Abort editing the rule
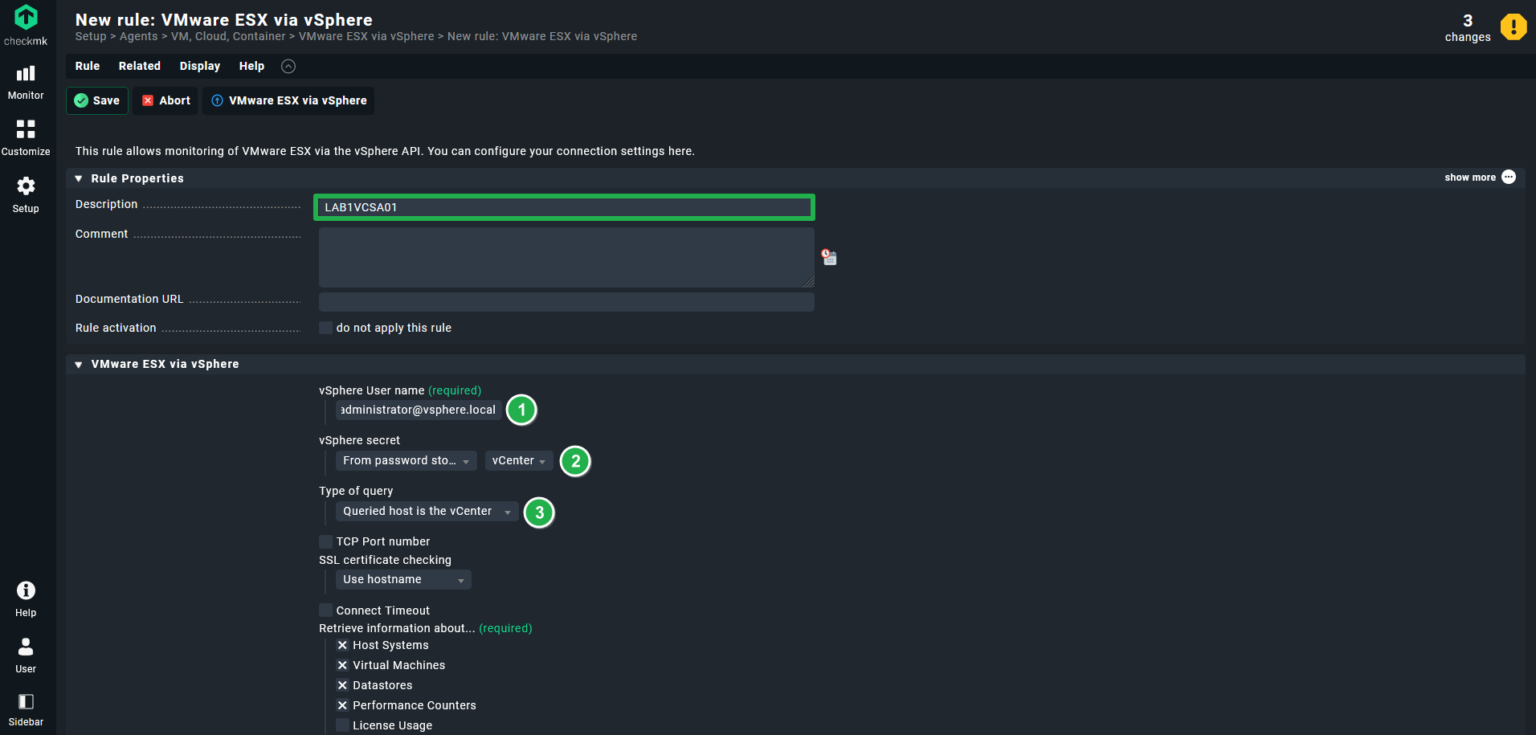This screenshot has height=735, width=1536. coord(164,100)
